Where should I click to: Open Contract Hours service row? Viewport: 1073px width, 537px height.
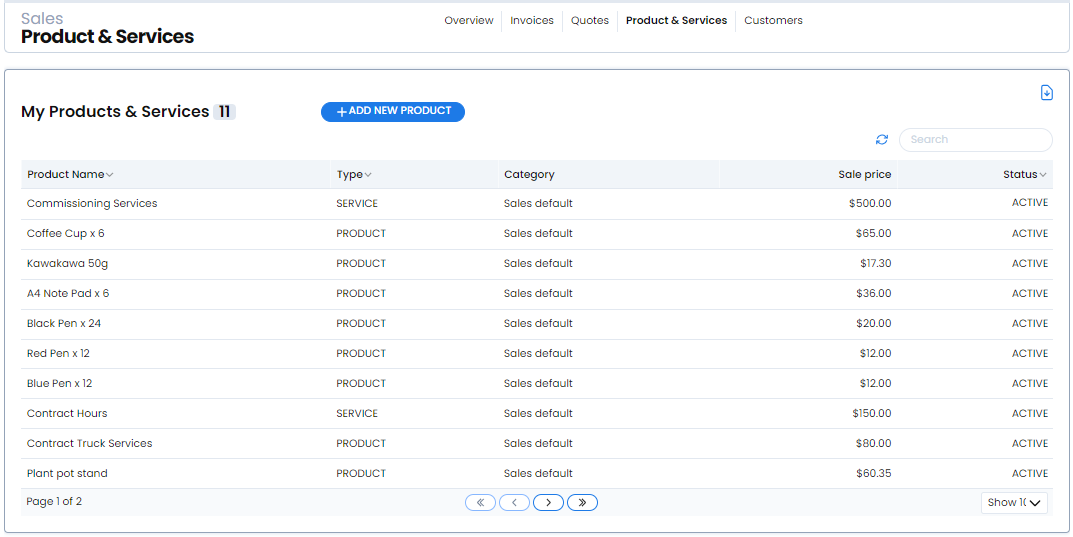[x=536, y=414]
